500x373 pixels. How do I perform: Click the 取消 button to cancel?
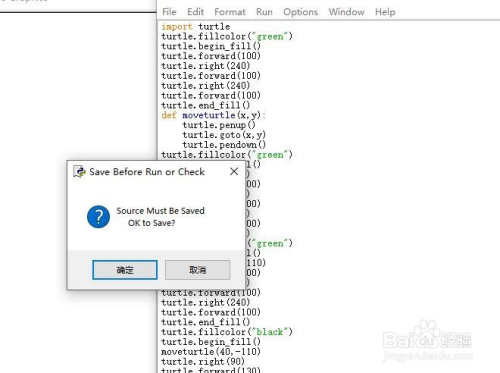(197, 270)
